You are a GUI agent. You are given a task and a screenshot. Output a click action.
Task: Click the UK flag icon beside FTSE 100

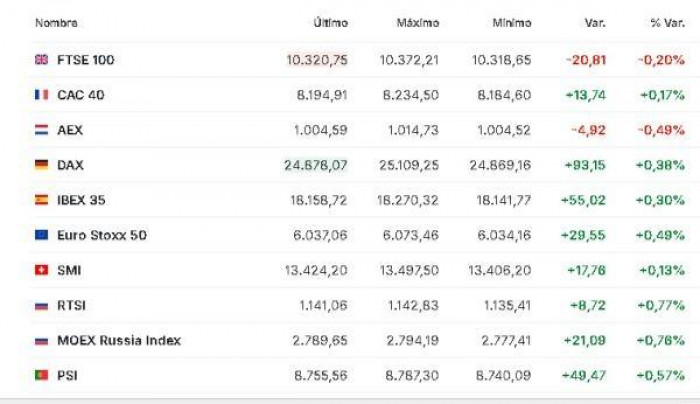[x=41, y=60]
